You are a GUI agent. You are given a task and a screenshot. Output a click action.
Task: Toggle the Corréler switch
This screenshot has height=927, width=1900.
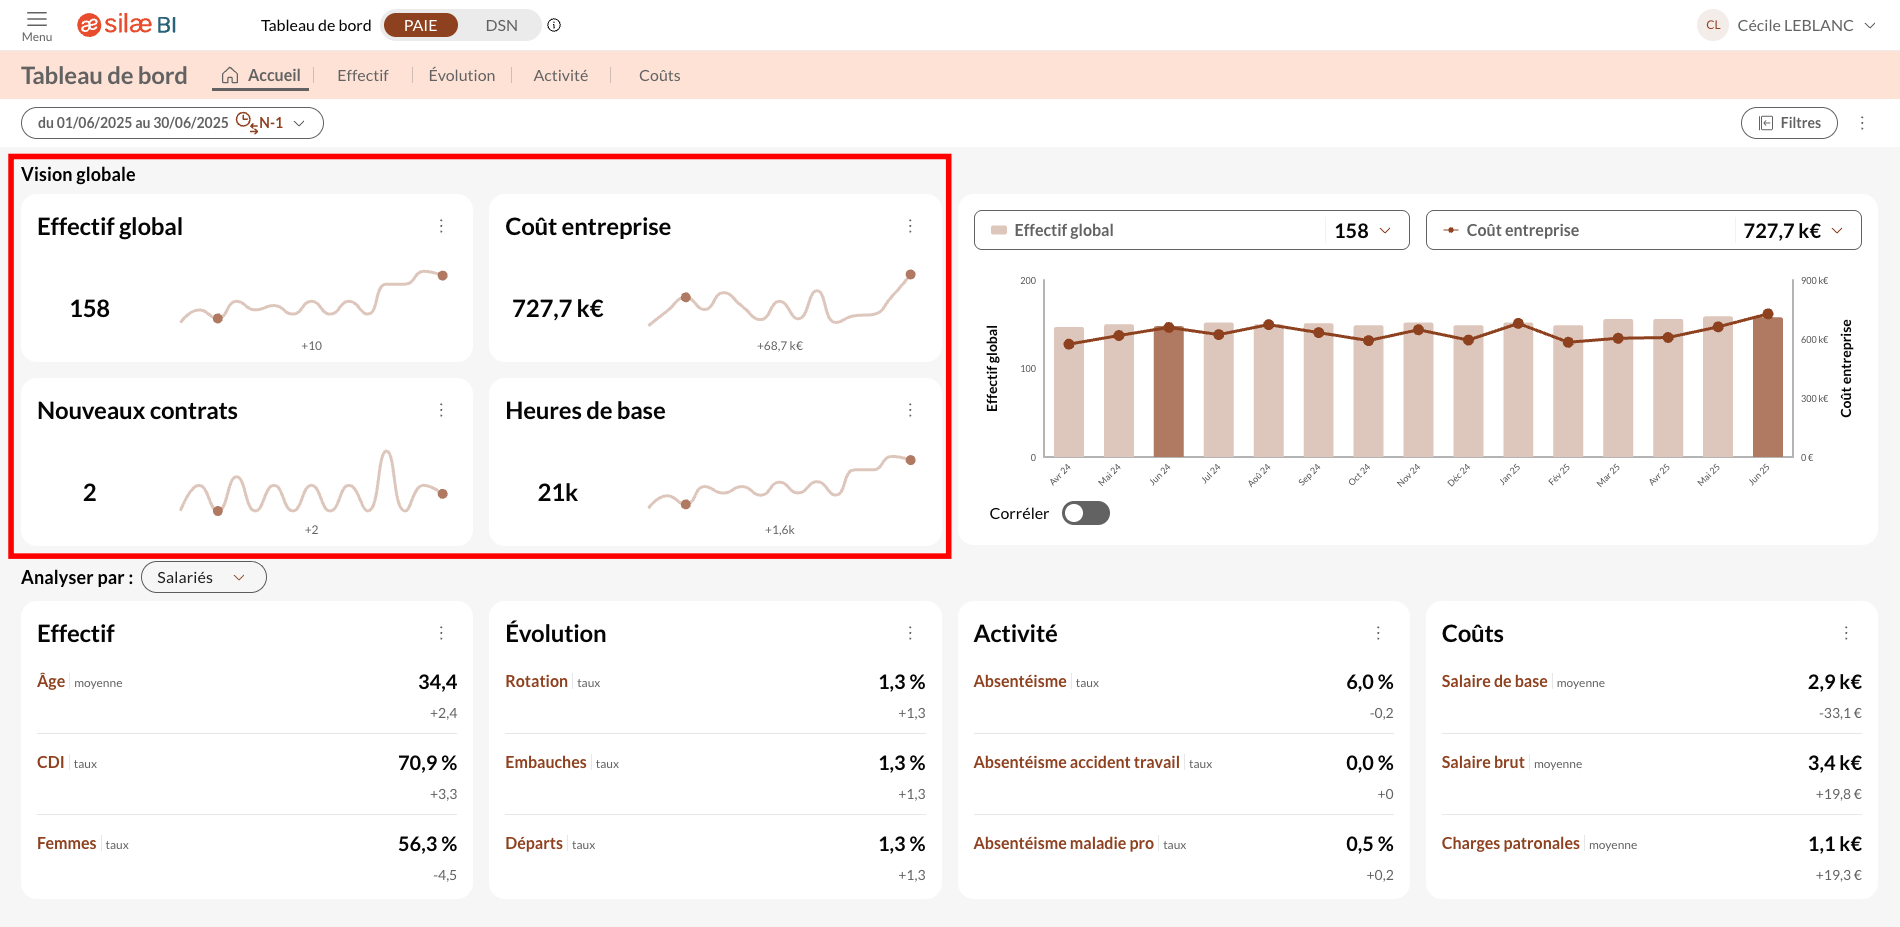(x=1085, y=513)
